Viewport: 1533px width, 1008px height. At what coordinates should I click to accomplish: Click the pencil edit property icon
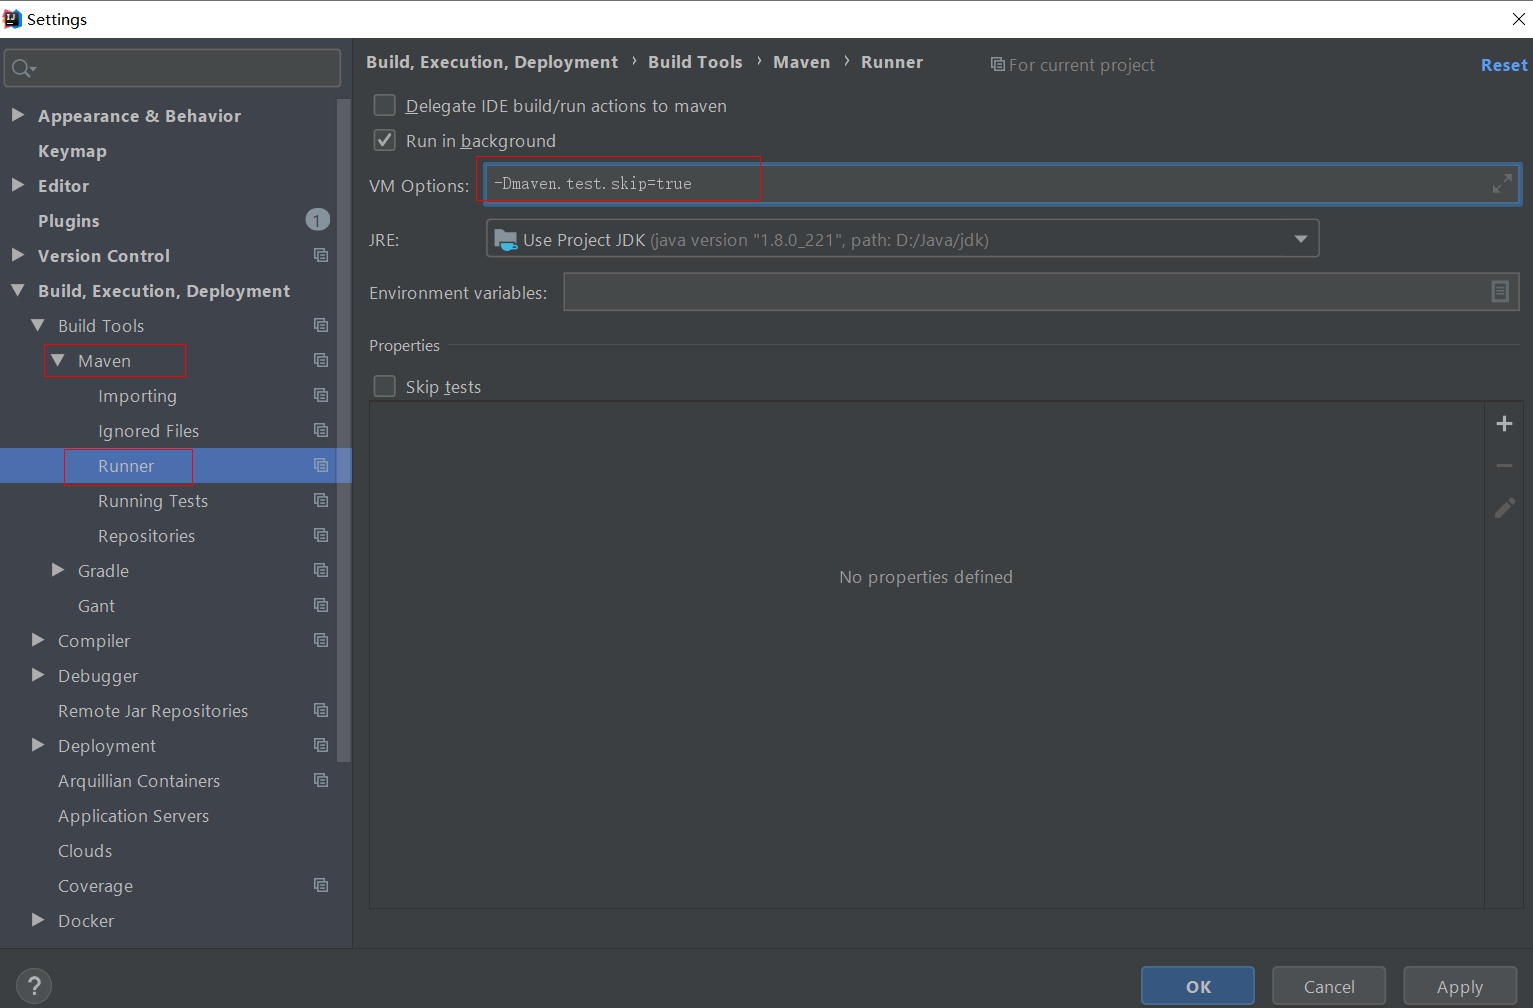(x=1504, y=508)
